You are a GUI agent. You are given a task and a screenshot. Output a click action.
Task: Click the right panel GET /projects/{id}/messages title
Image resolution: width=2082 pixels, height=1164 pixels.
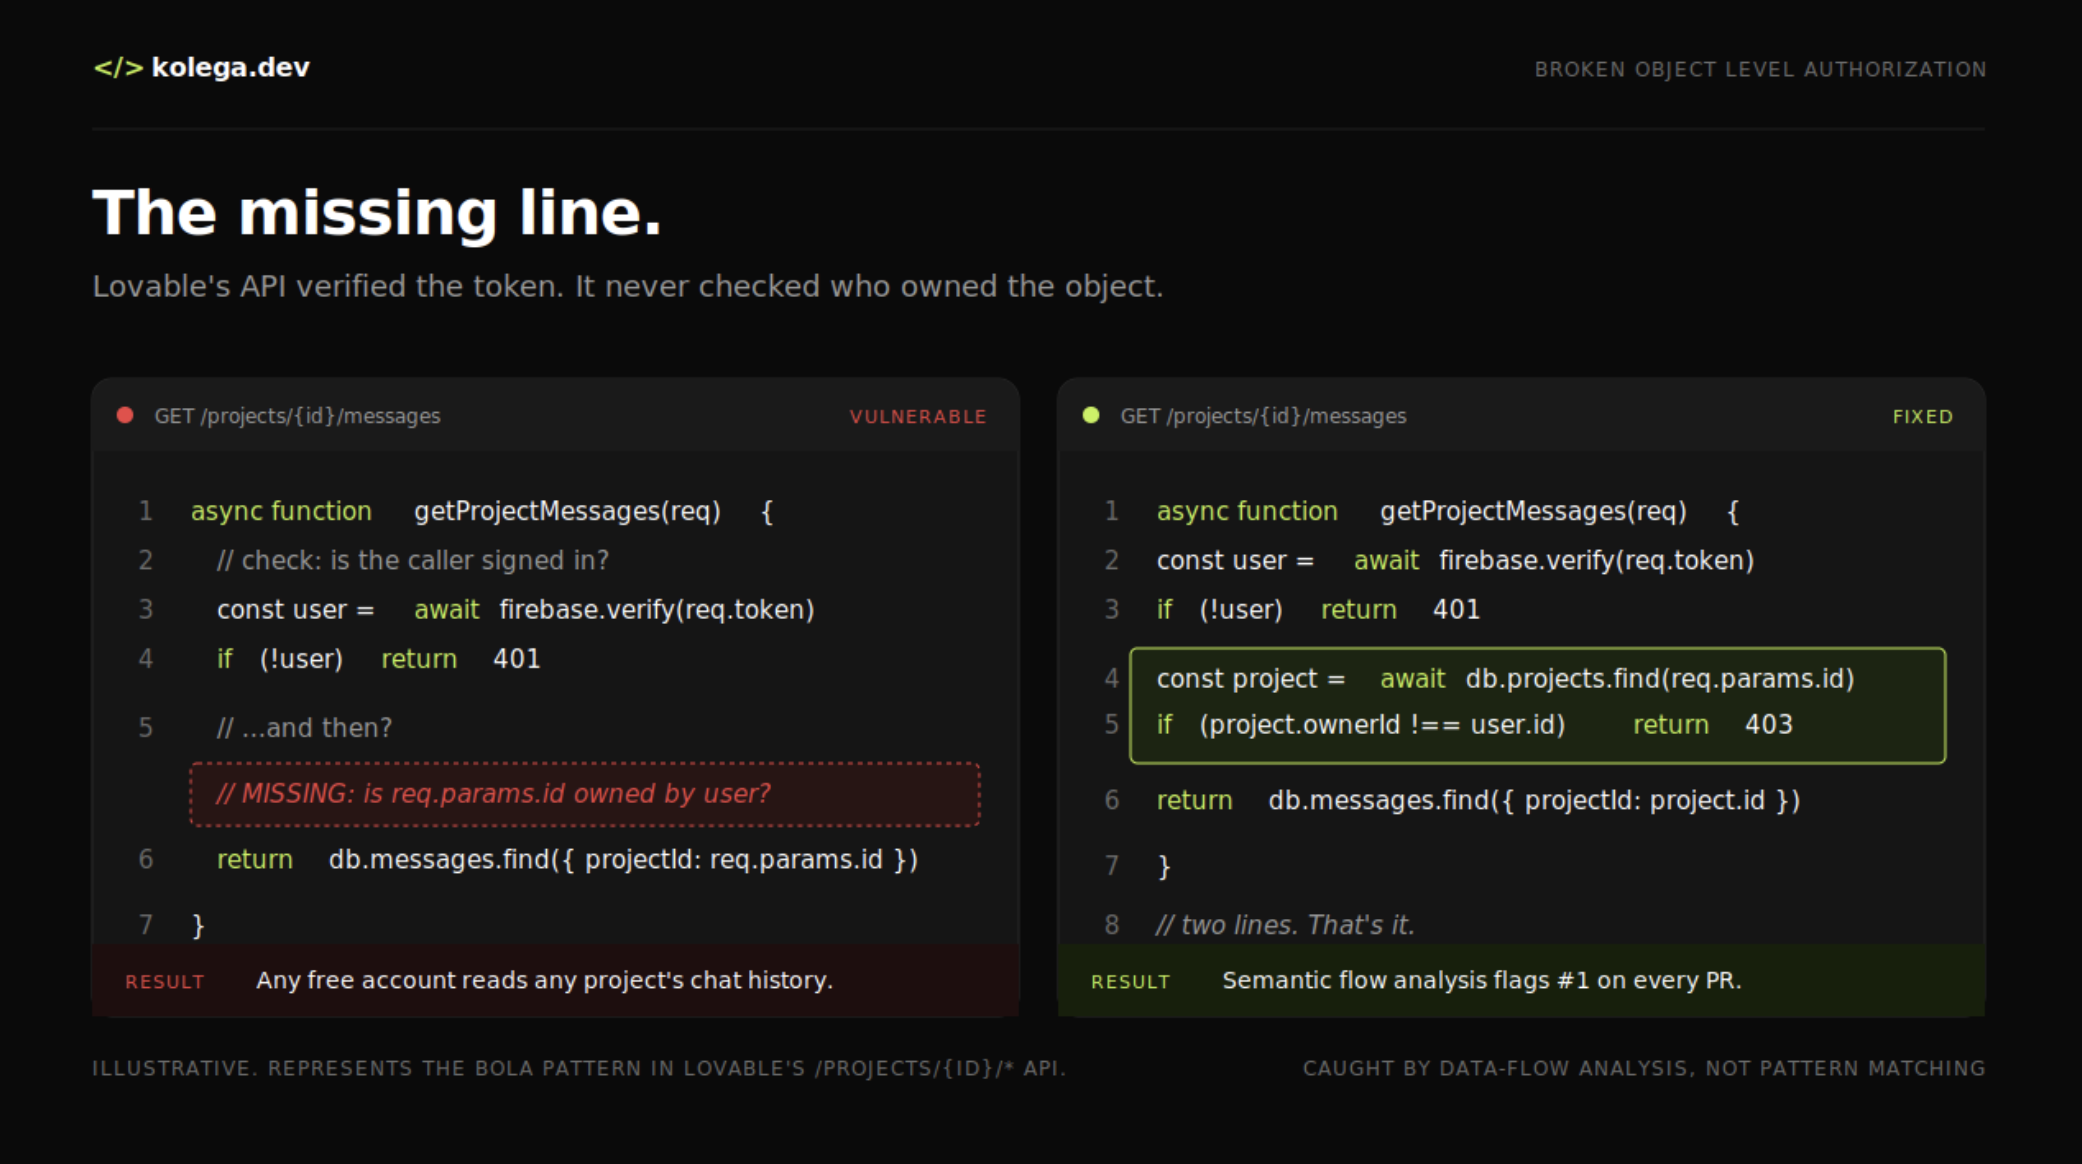coord(1263,416)
